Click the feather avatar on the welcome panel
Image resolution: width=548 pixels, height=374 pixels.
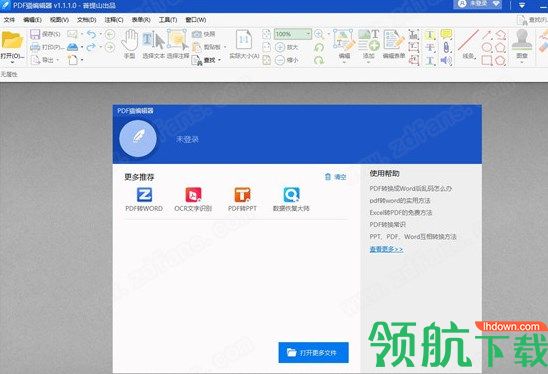tap(138, 138)
